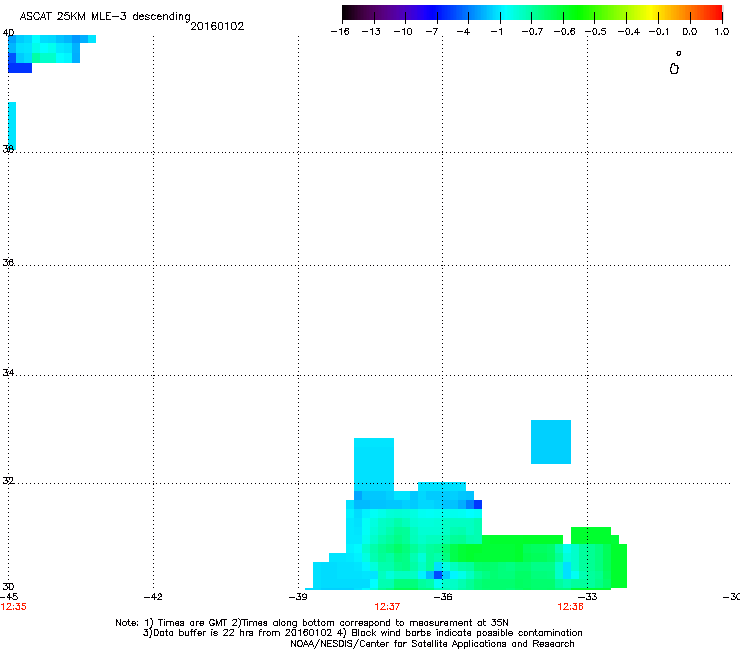Click the latitude label 34
740x650 pixels.
[x=8, y=373]
